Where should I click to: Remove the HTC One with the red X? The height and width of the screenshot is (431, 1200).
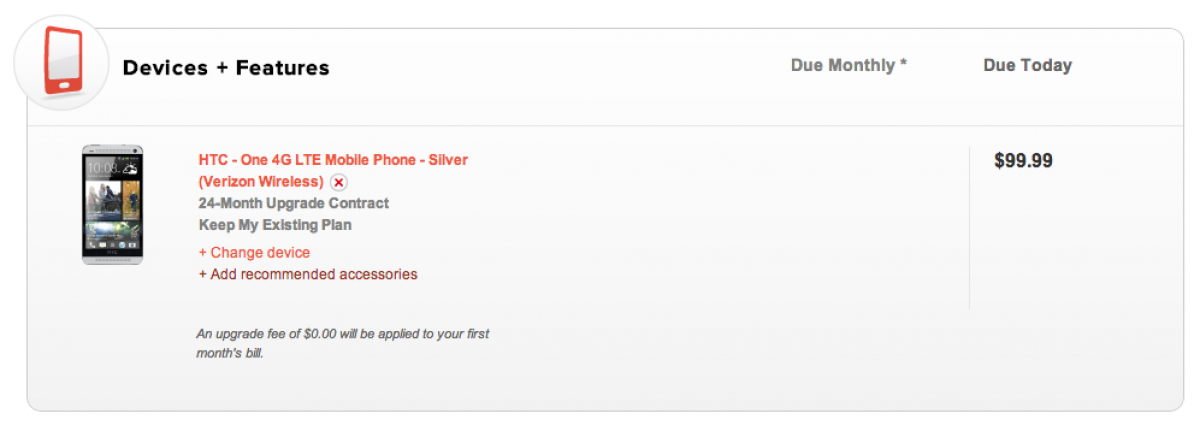click(339, 182)
